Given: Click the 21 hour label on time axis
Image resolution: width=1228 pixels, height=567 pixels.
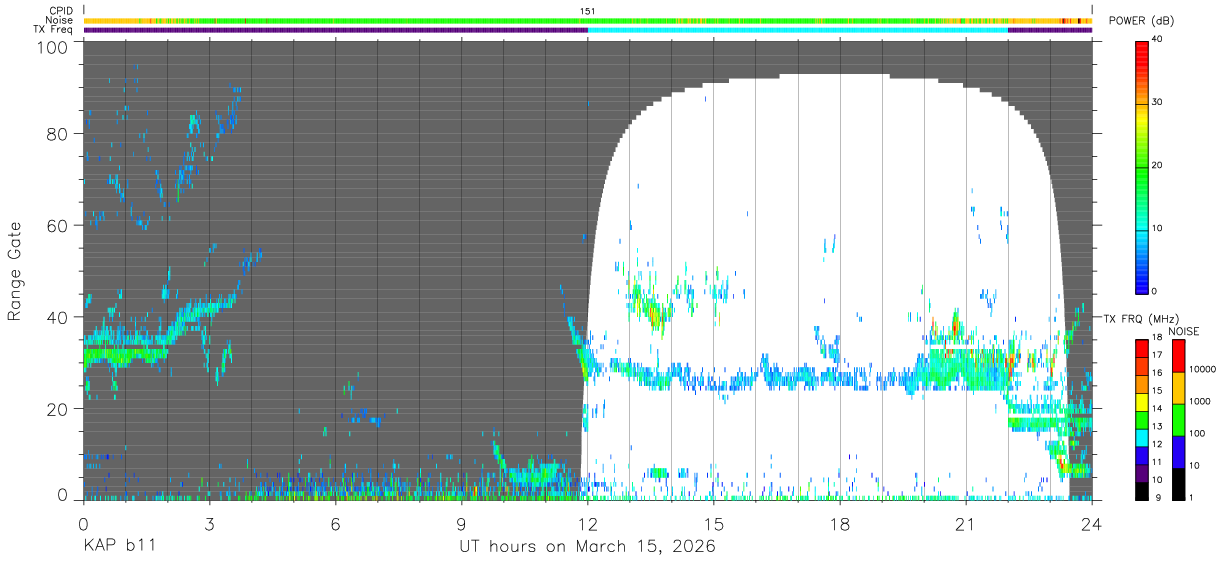Looking at the screenshot, I should tap(966, 524).
